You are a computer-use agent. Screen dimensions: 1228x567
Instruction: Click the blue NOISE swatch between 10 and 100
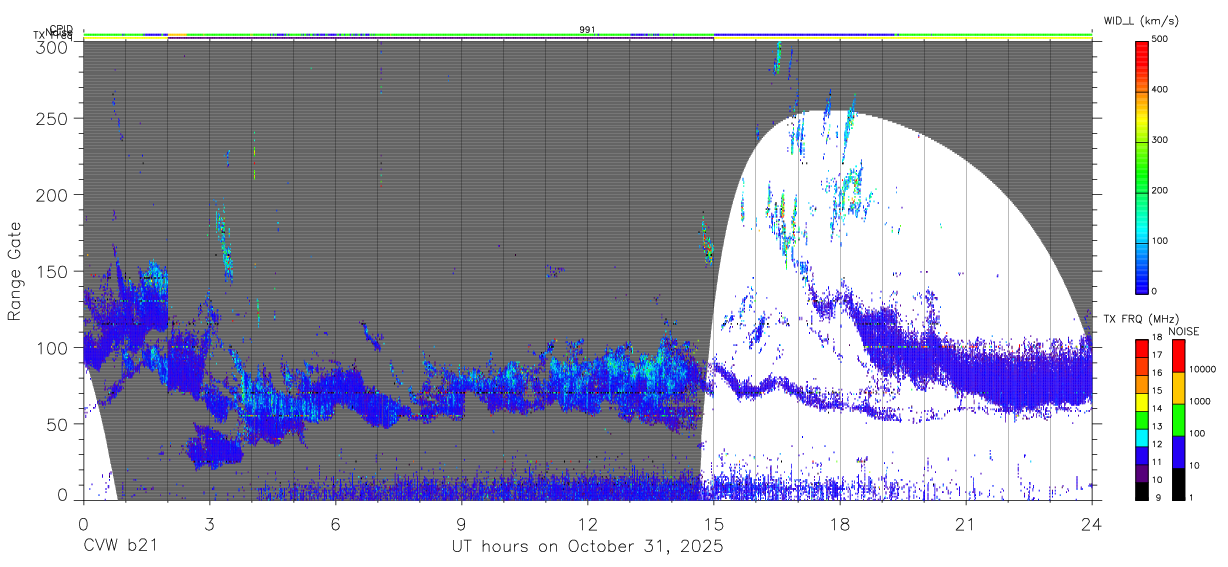click(1177, 451)
